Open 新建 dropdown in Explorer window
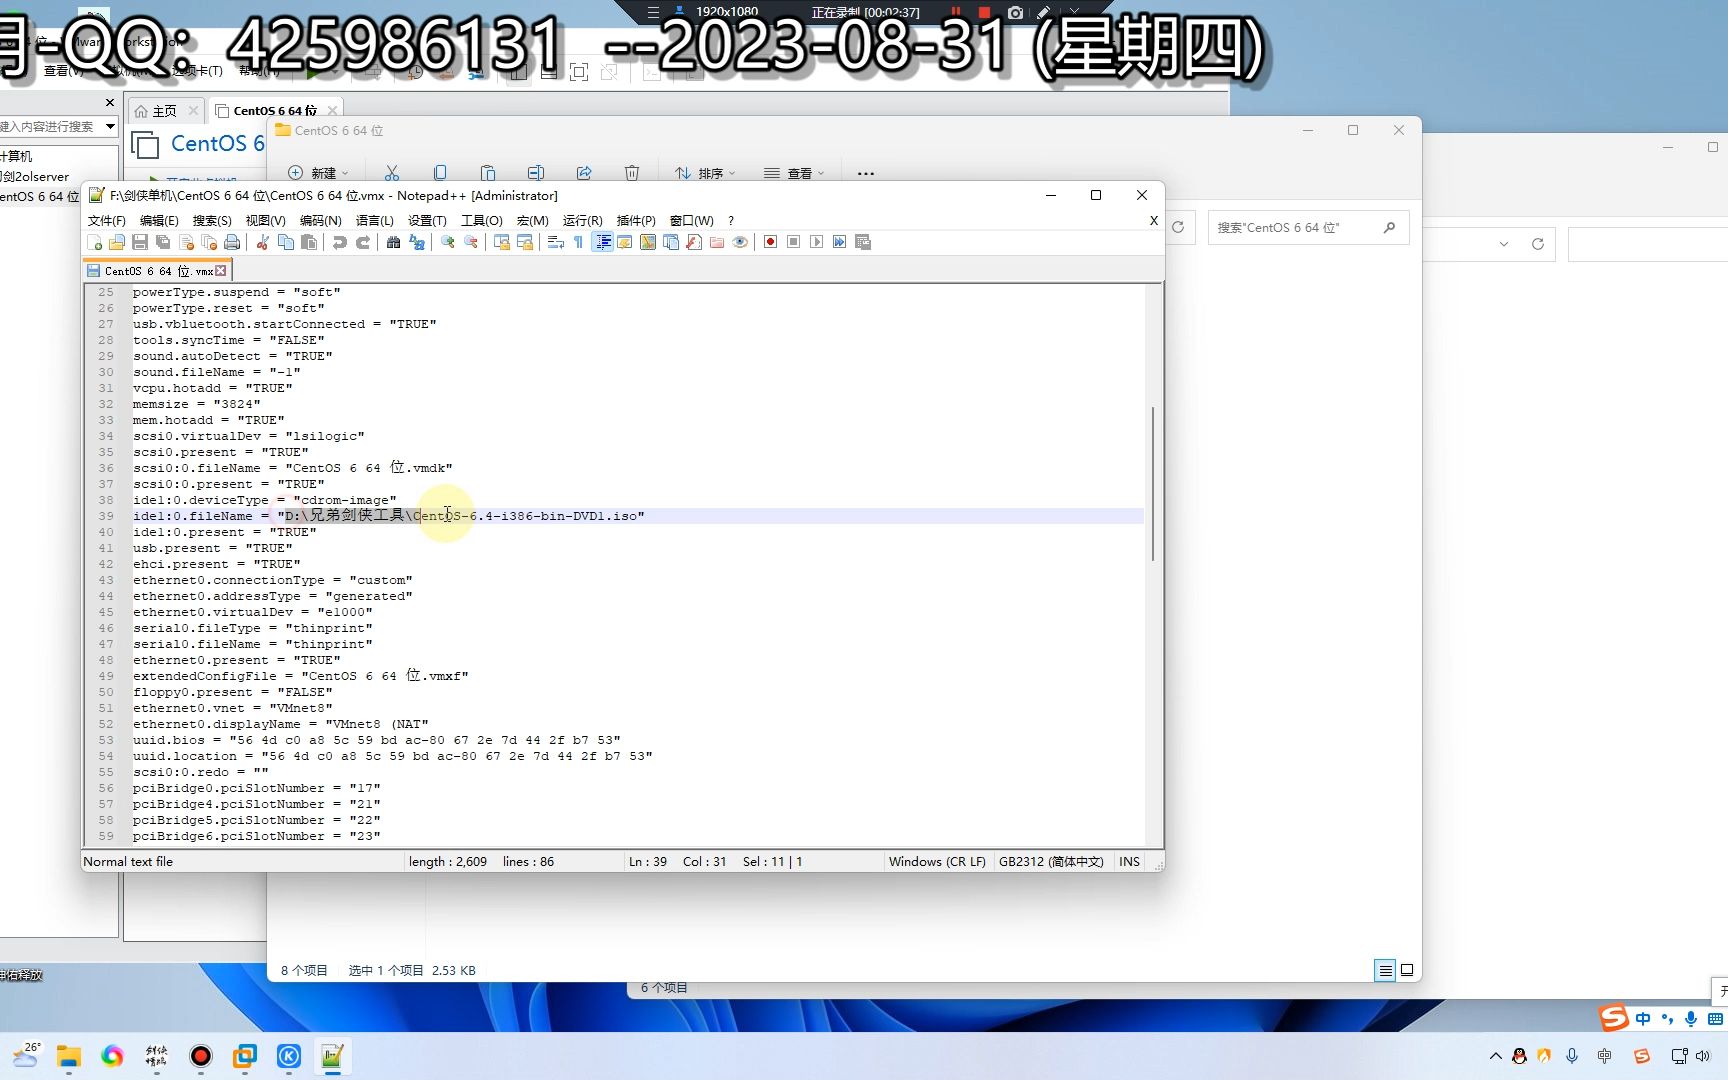Screen dimensions: 1728x1080 tap(319, 173)
